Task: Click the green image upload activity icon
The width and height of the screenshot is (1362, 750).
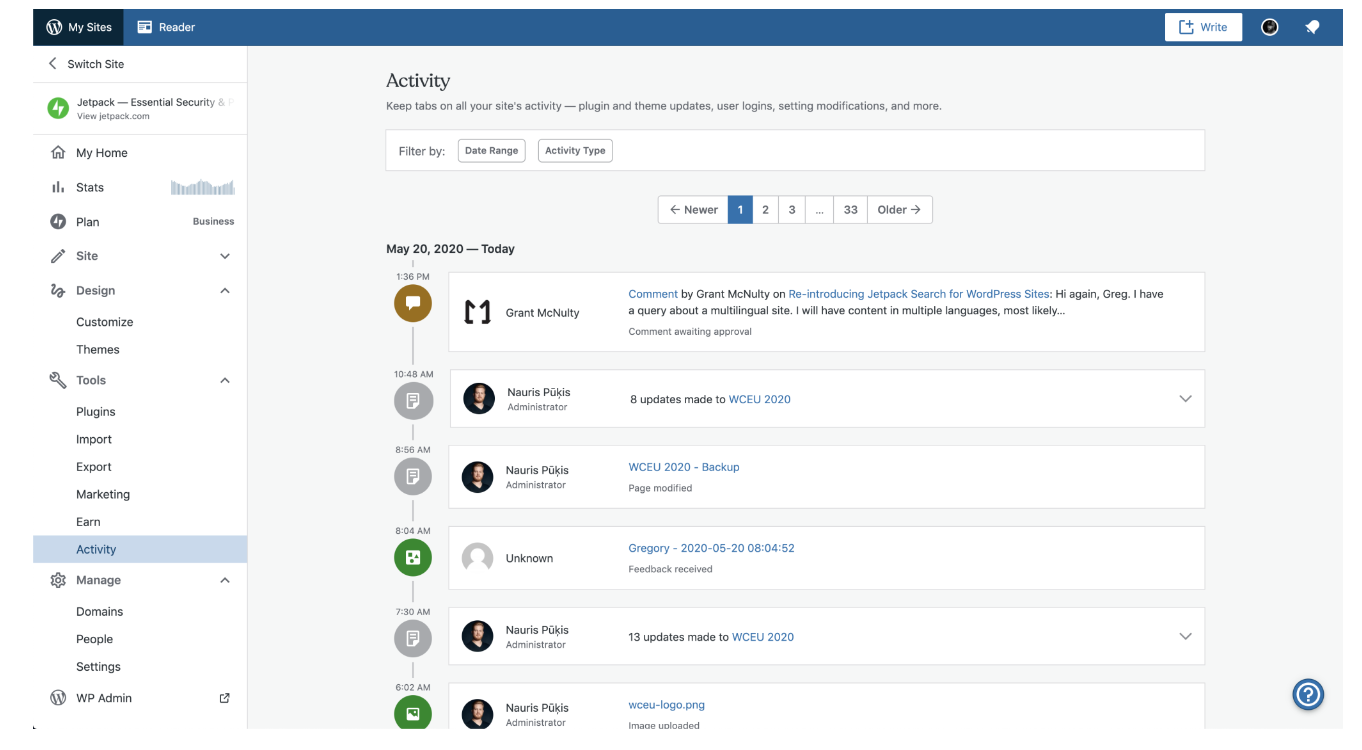Action: pos(413,713)
